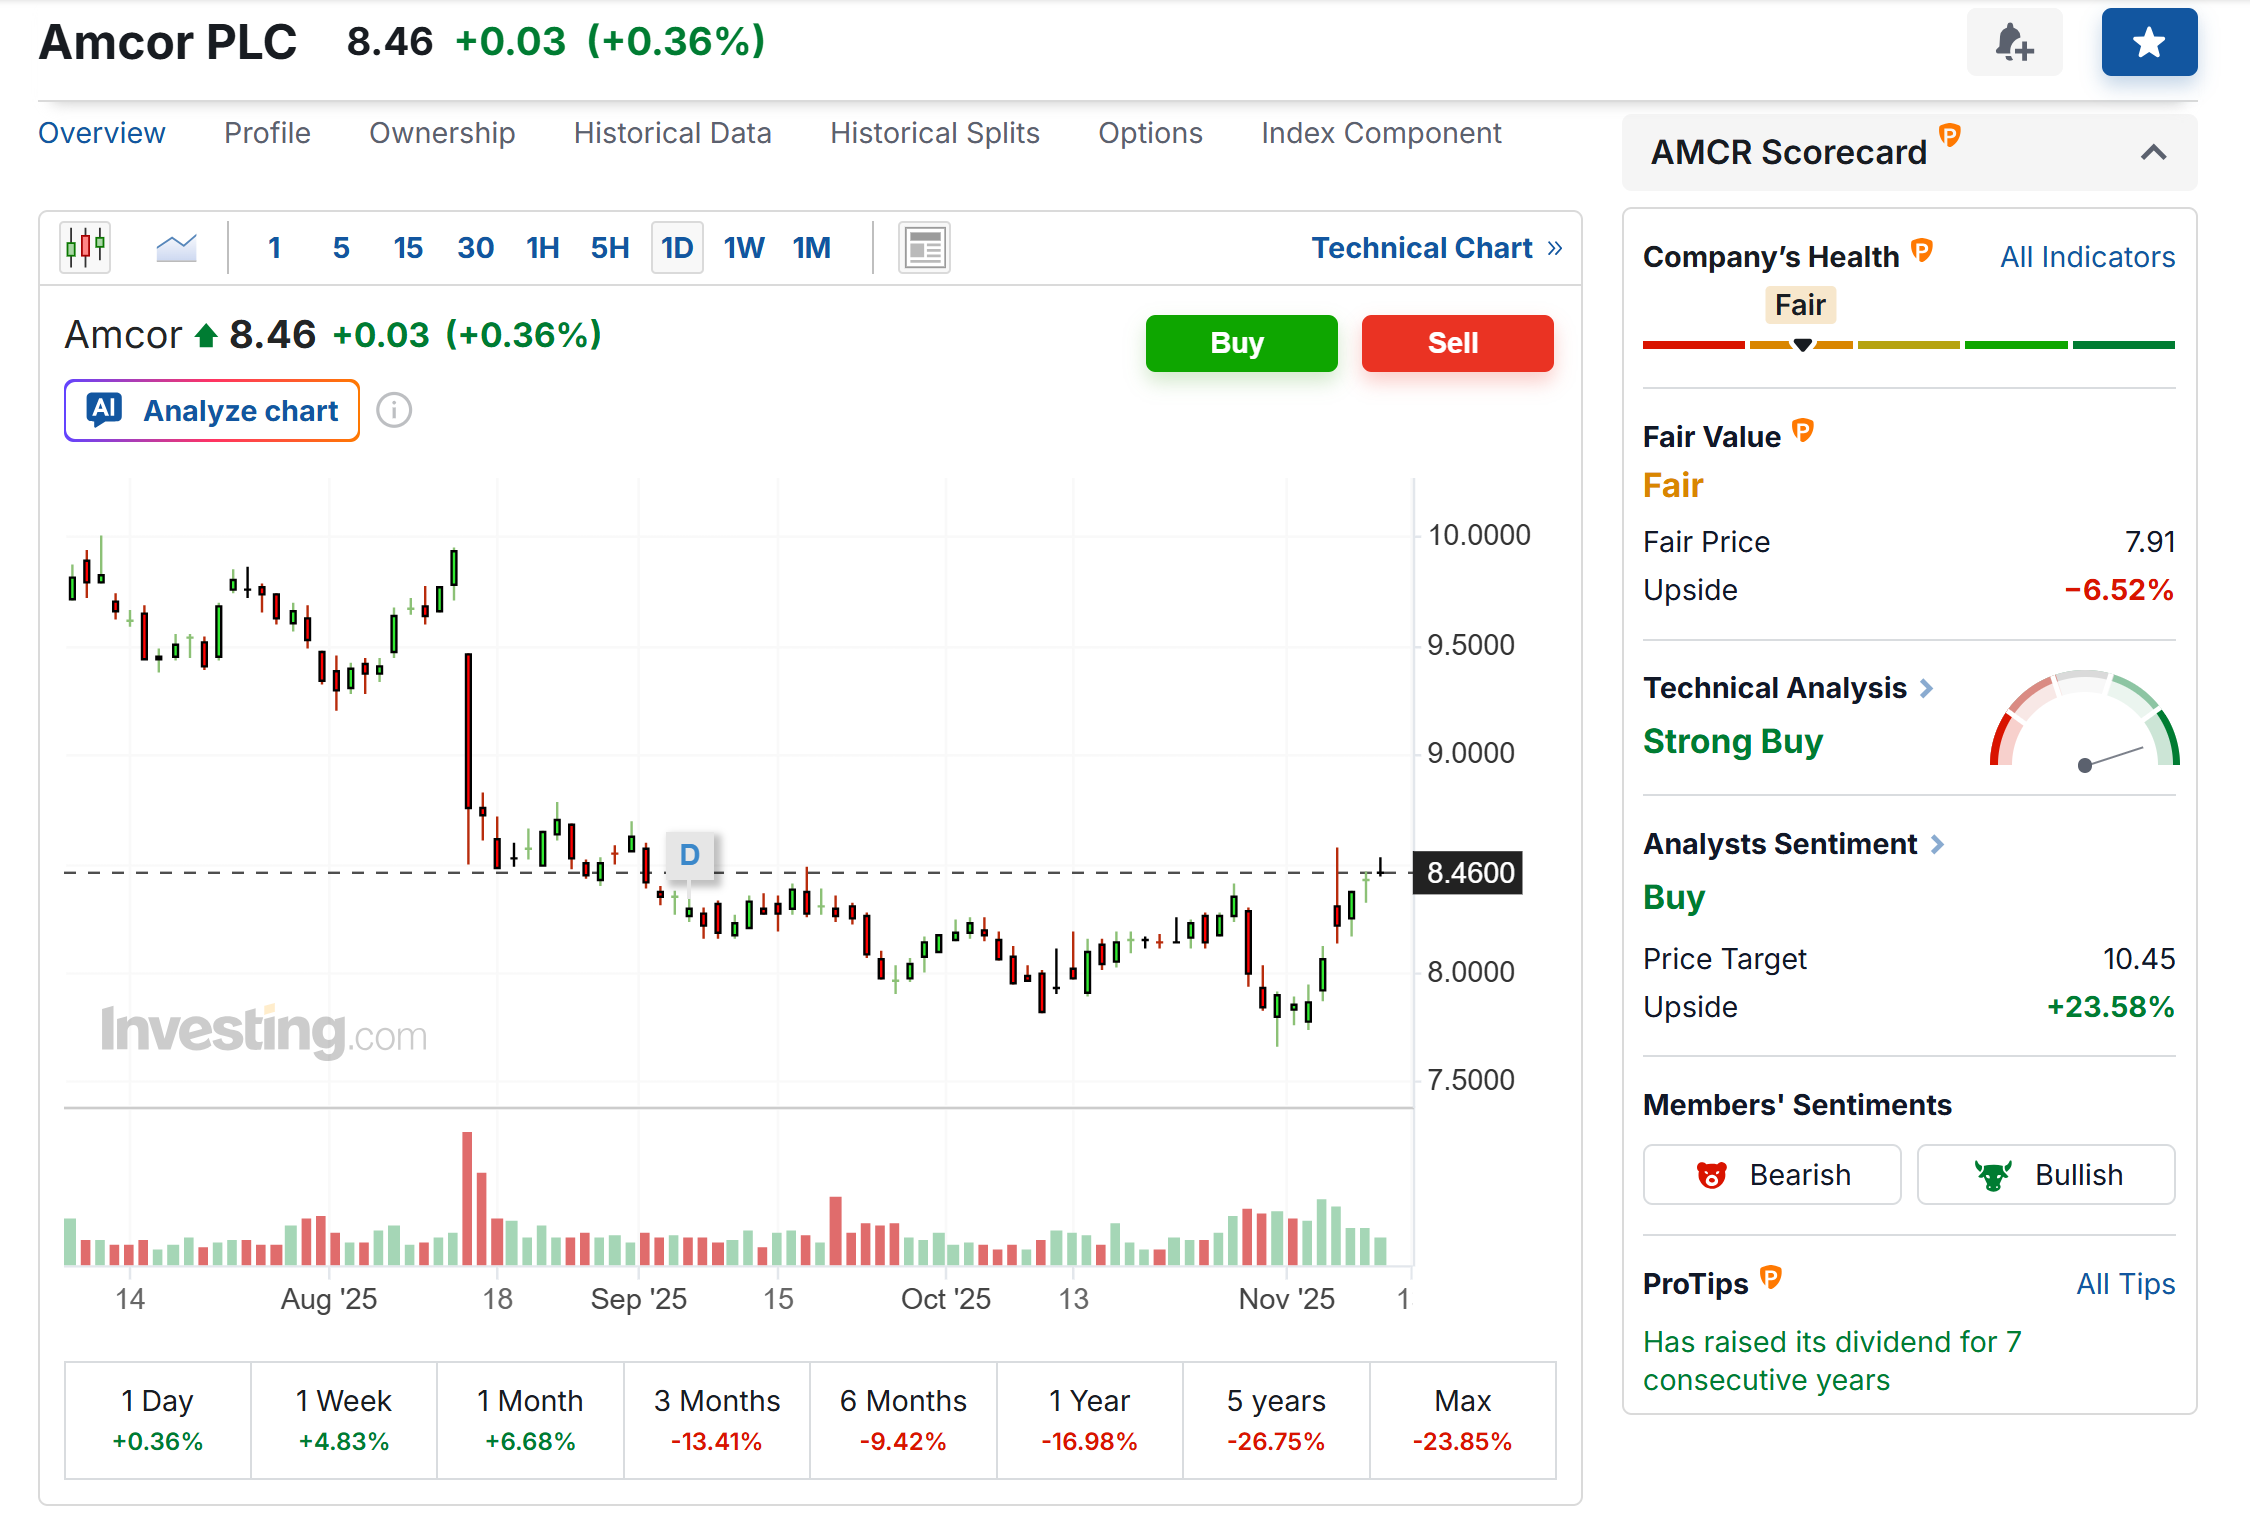The width and height of the screenshot is (2250, 1515).
Task: Open the All Indicators link
Action: tap(2086, 256)
